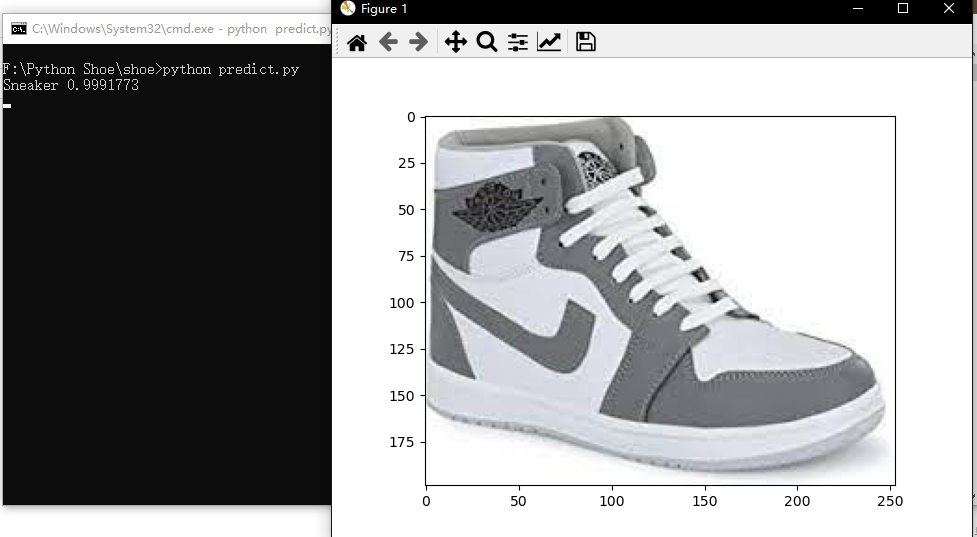The image size is (977, 537).
Task: Close the Figure 1 window
Action: (949, 9)
